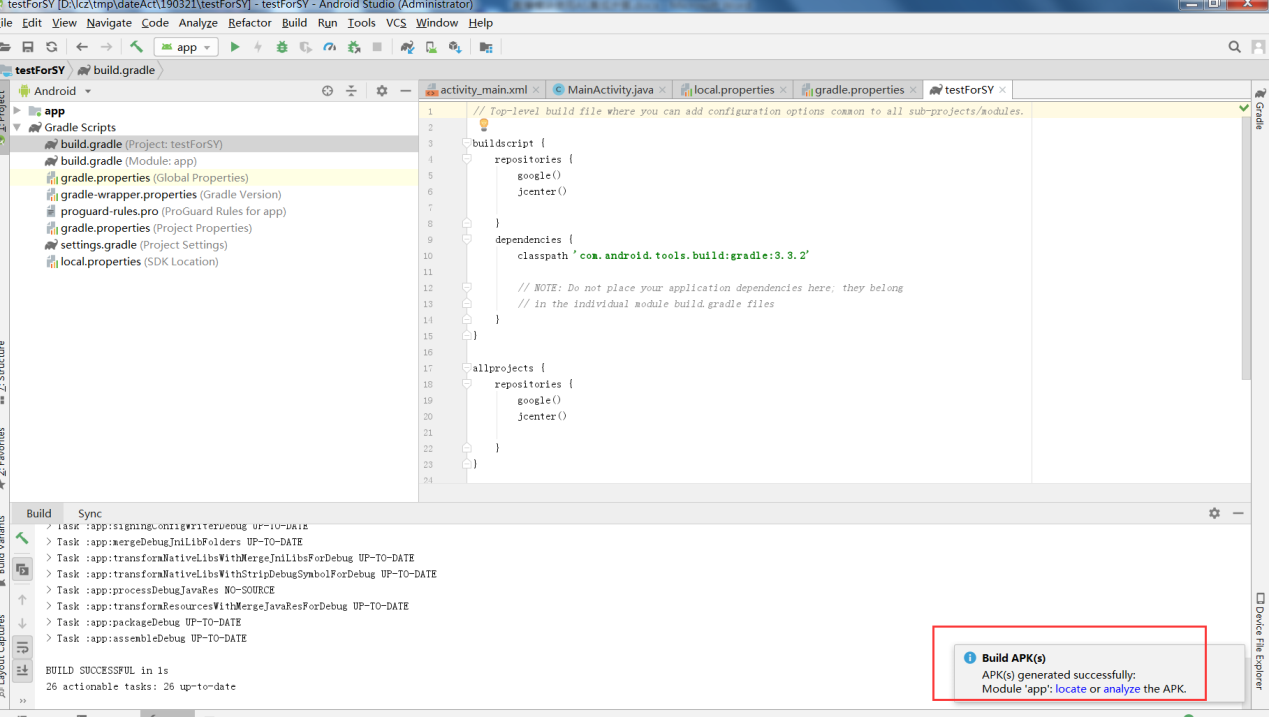The image size is (1269, 717).
Task: Close the testForSY editor tab
Action: click(x=1003, y=90)
